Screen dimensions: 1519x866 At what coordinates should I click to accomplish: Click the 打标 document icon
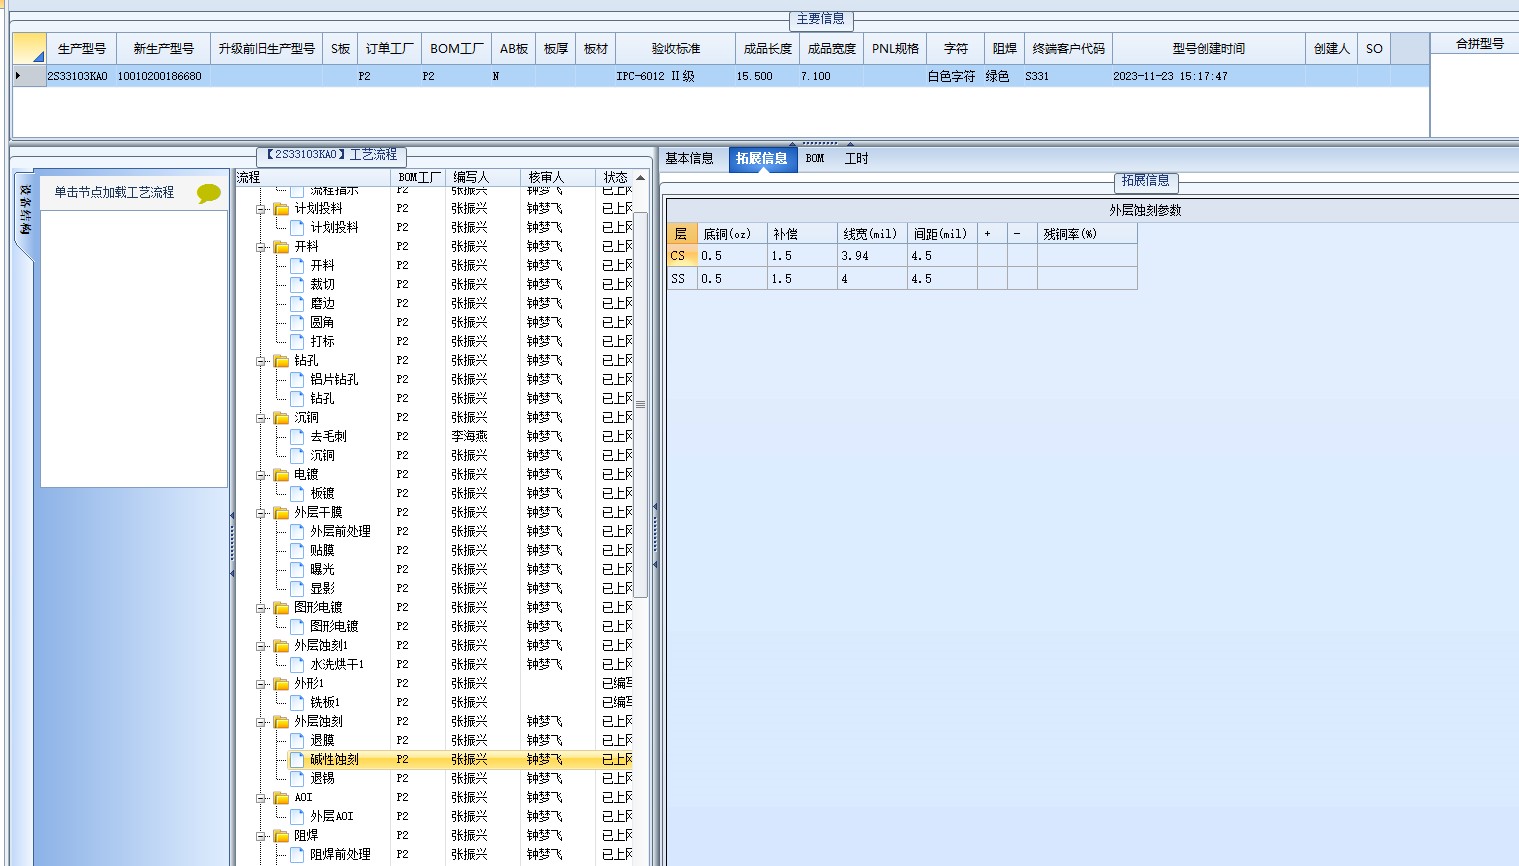coord(297,342)
